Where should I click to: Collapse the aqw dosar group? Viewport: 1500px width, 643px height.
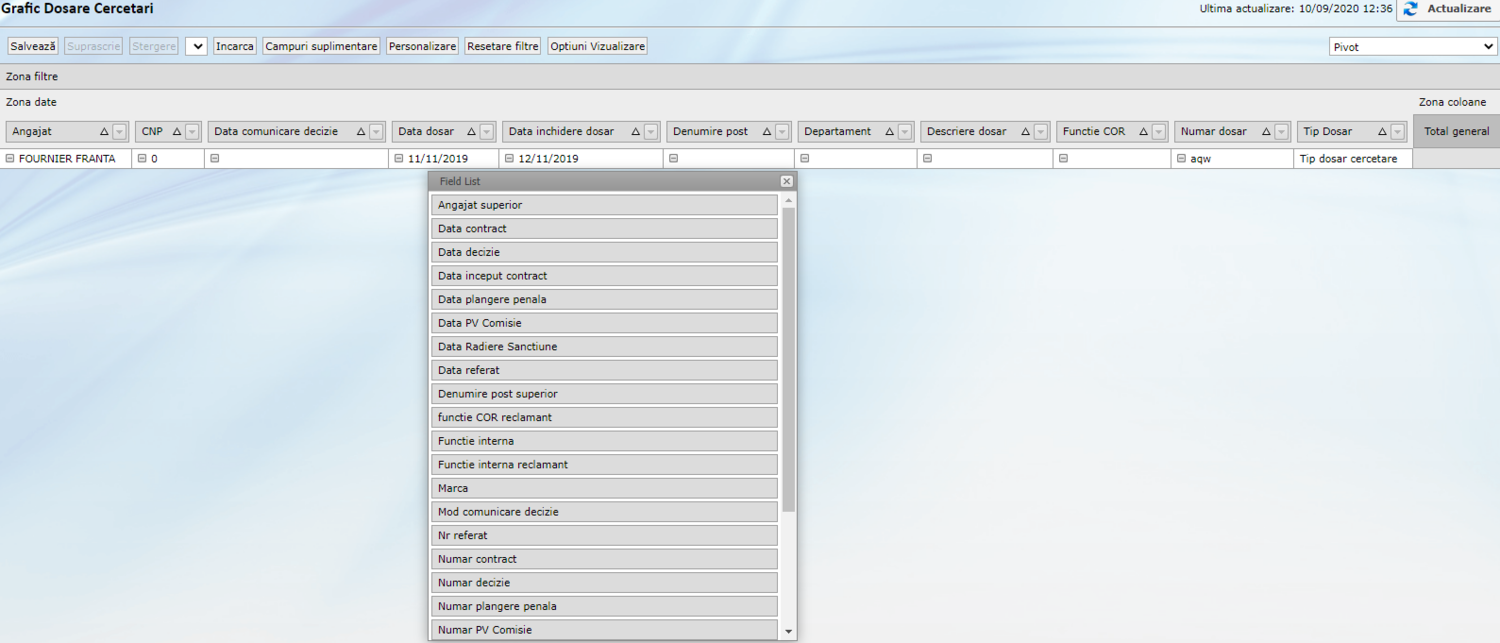point(1181,158)
